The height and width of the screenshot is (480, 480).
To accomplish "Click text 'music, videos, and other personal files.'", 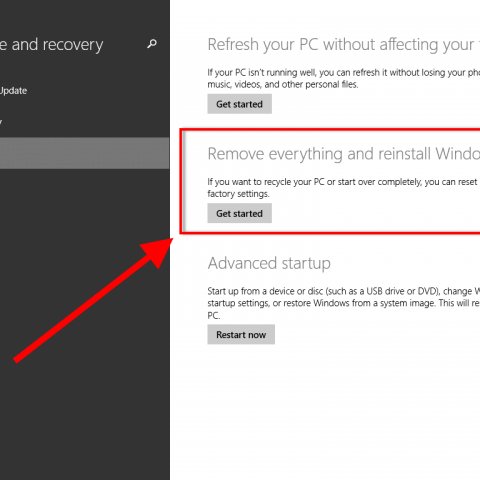I will point(283,85).
